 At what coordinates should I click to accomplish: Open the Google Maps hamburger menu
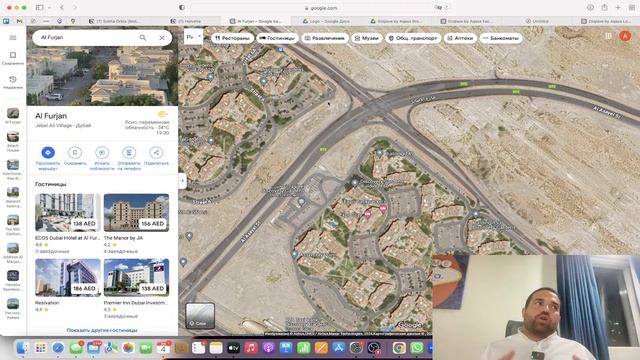click(13, 38)
